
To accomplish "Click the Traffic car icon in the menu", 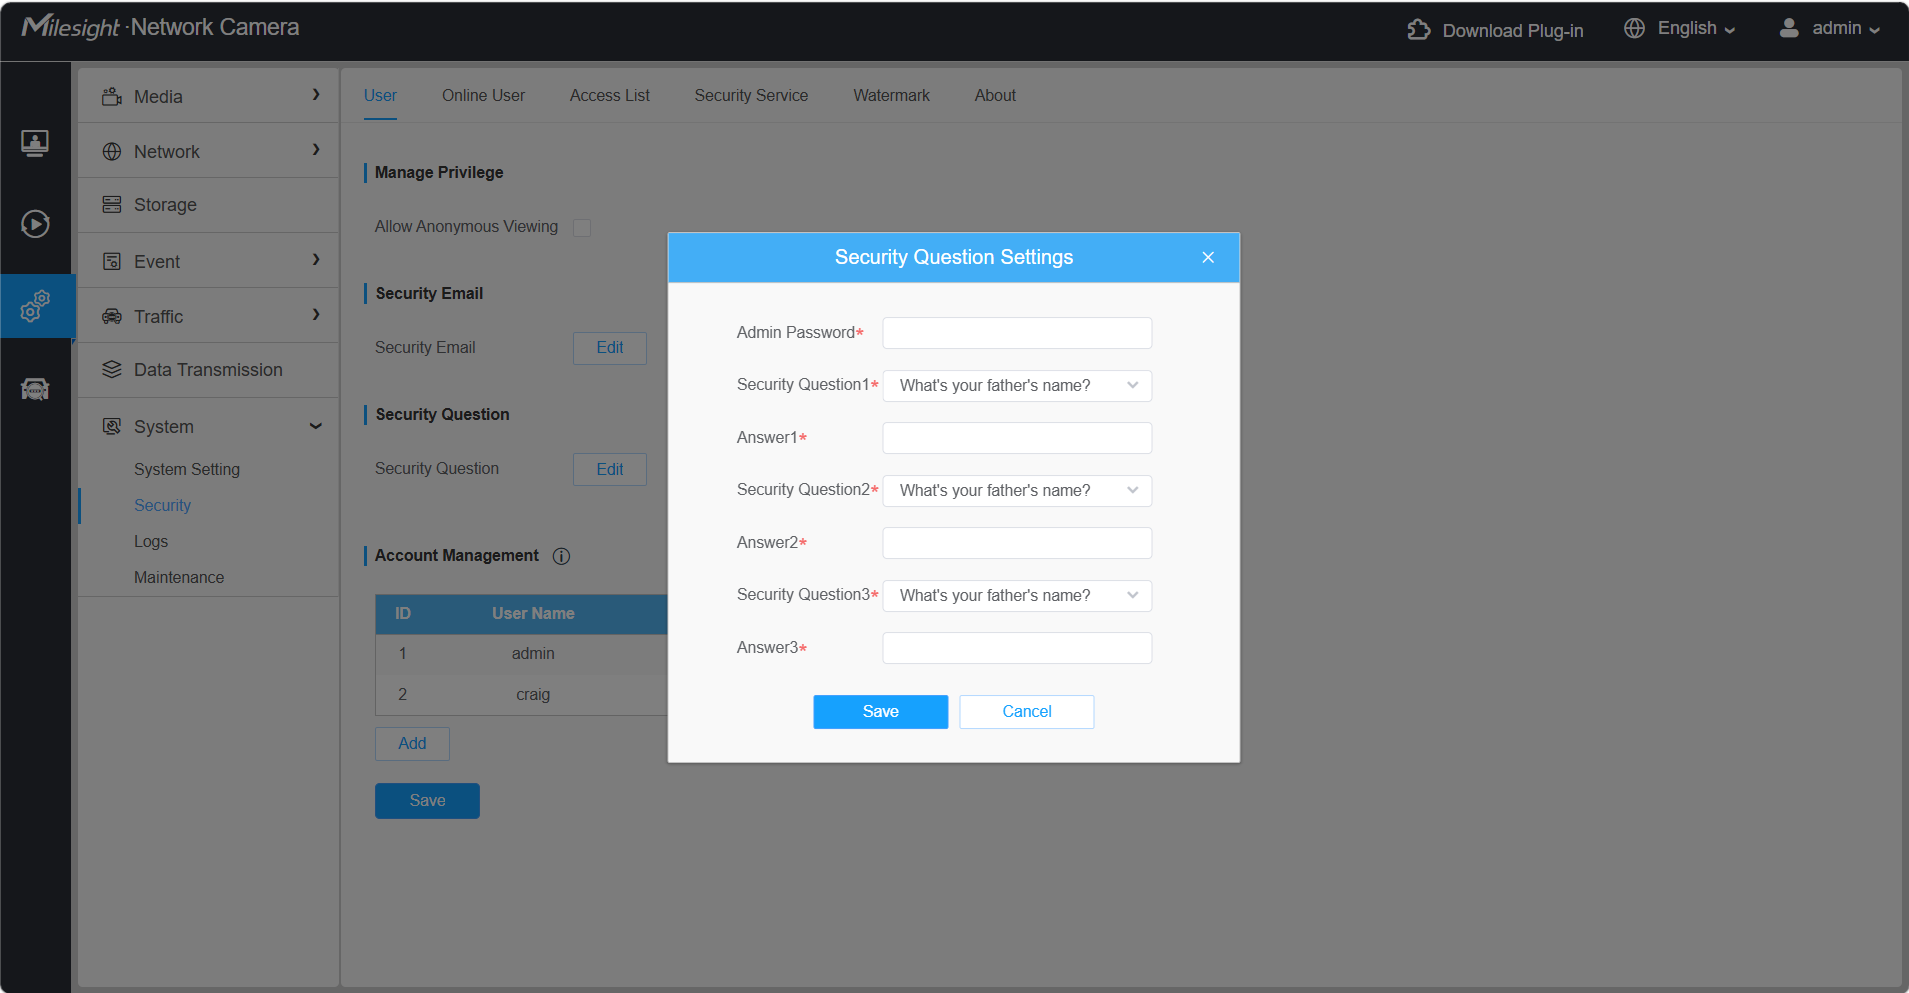I will coord(112,316).
